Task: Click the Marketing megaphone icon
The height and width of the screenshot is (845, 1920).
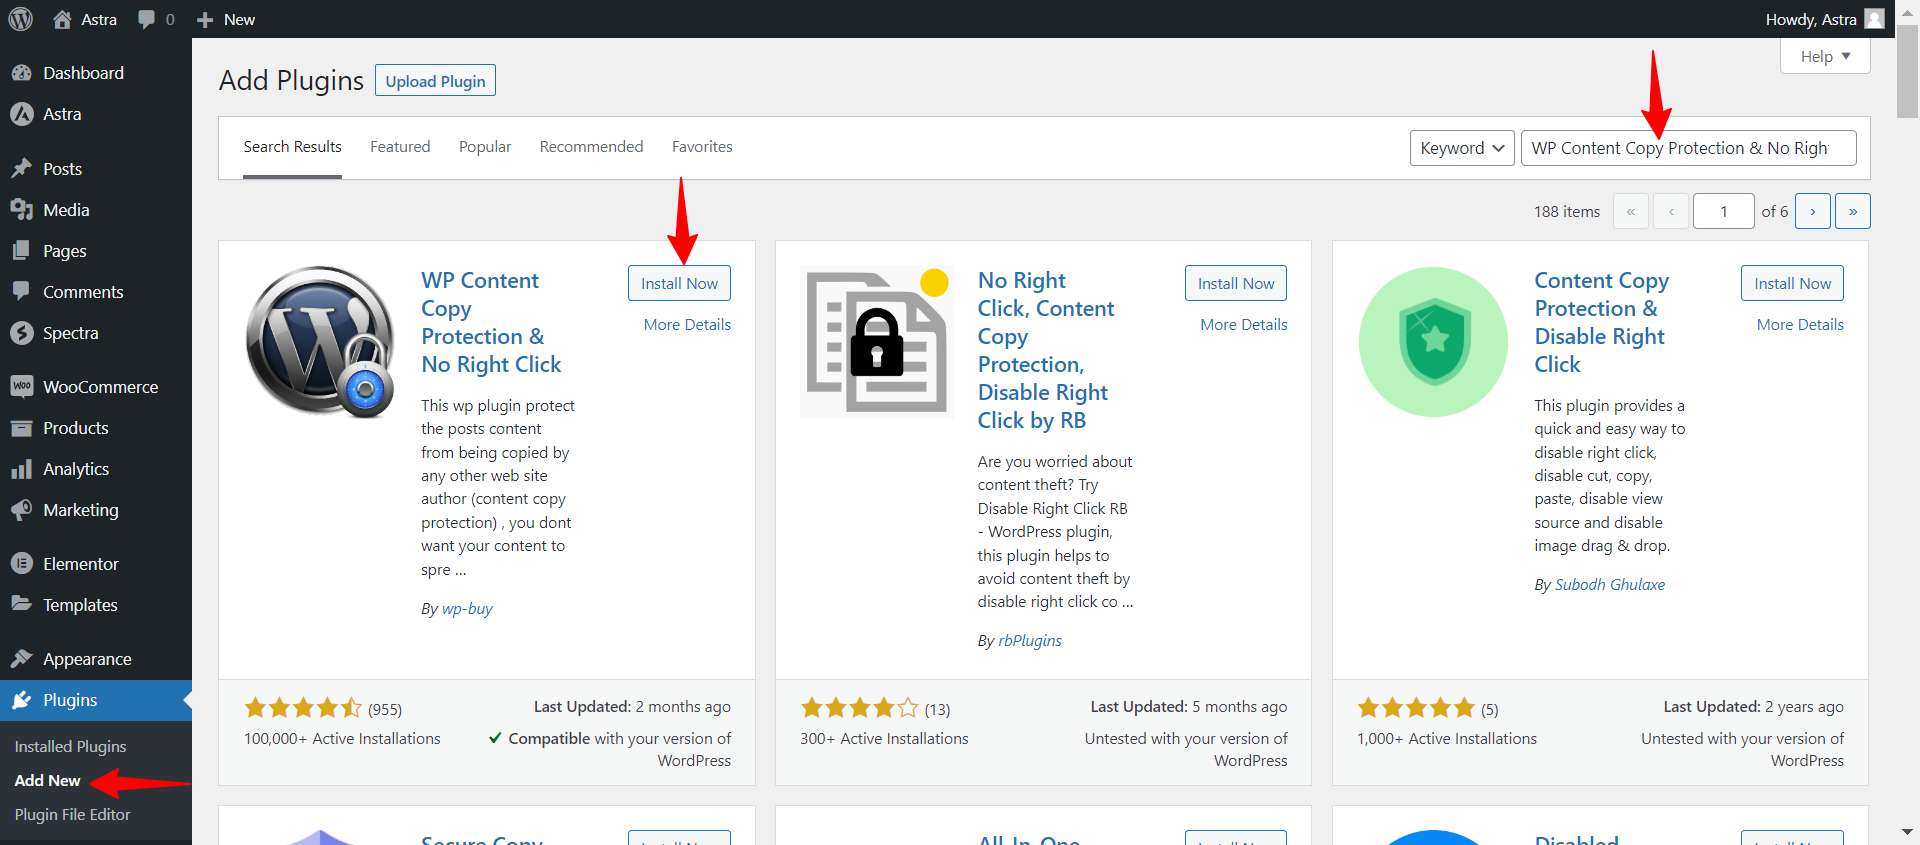Action: pyautogui.click(x=22, y=510)
